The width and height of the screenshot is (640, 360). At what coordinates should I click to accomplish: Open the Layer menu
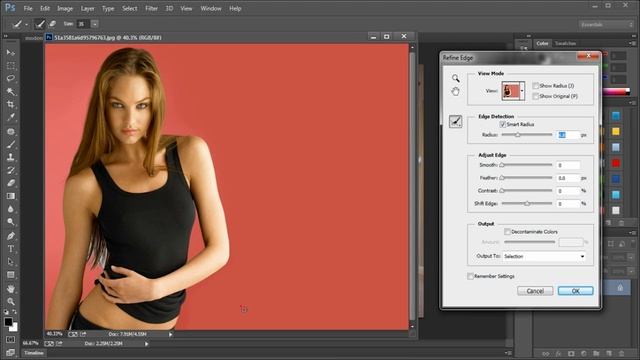(87, 8)
